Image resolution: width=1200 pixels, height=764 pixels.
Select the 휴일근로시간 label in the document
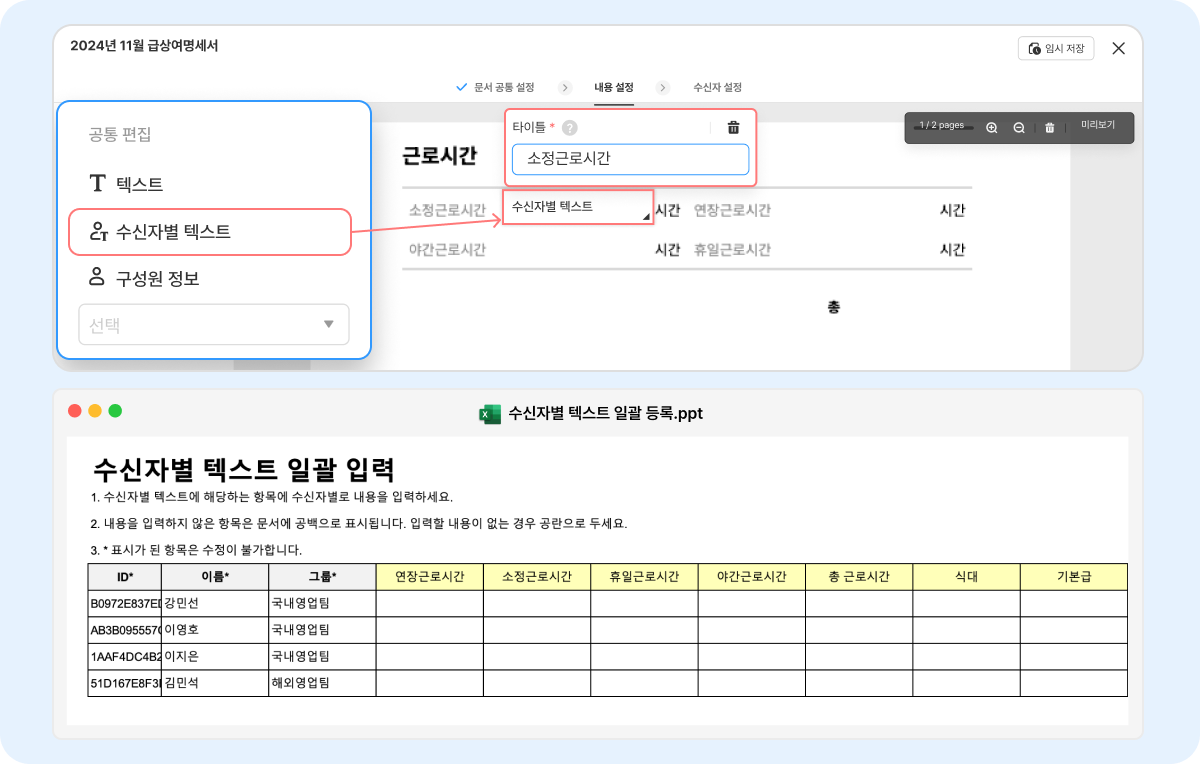(732, 250)
